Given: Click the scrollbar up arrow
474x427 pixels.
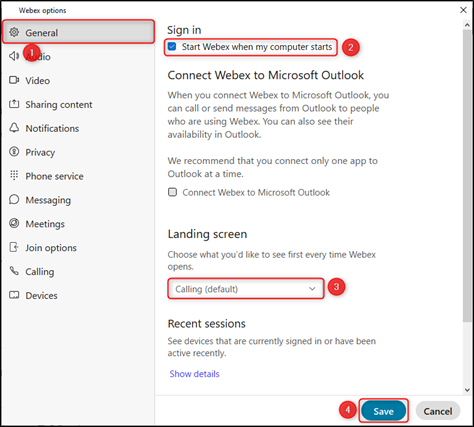Looking at the screenshot, I should pos(467,25).
